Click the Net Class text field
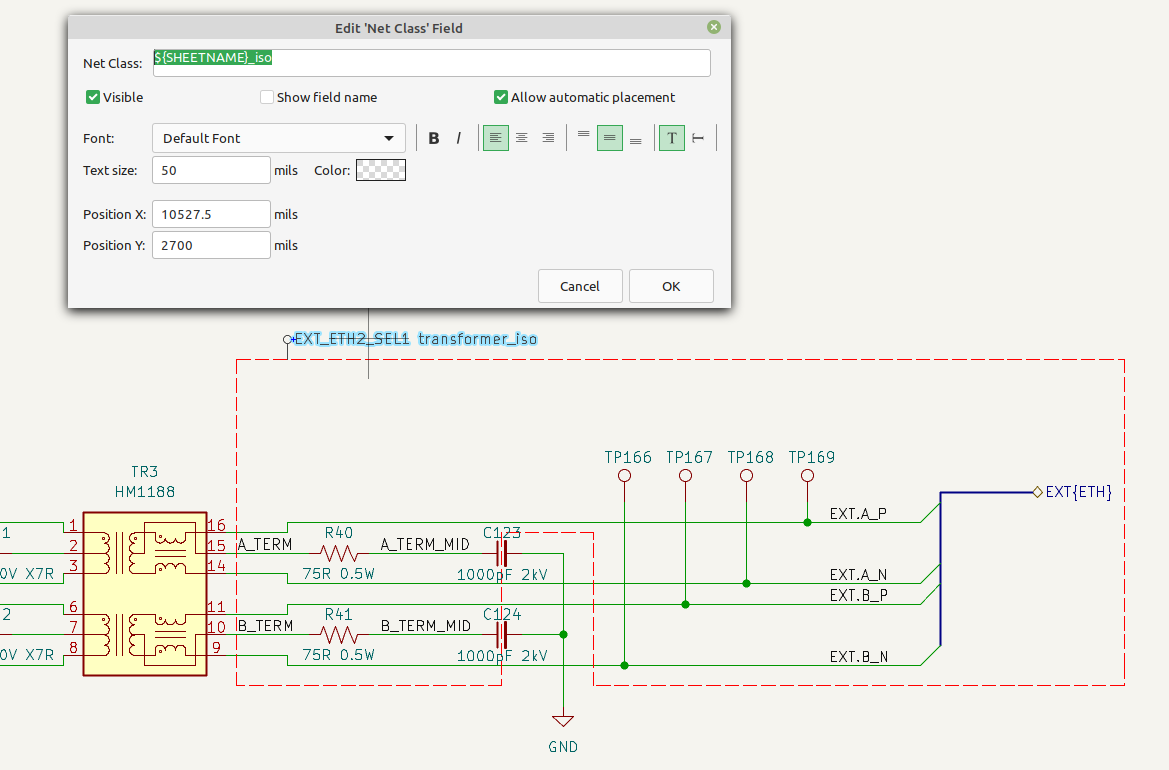Viewport: 1169px width, 770px height. tap(431, 63)
